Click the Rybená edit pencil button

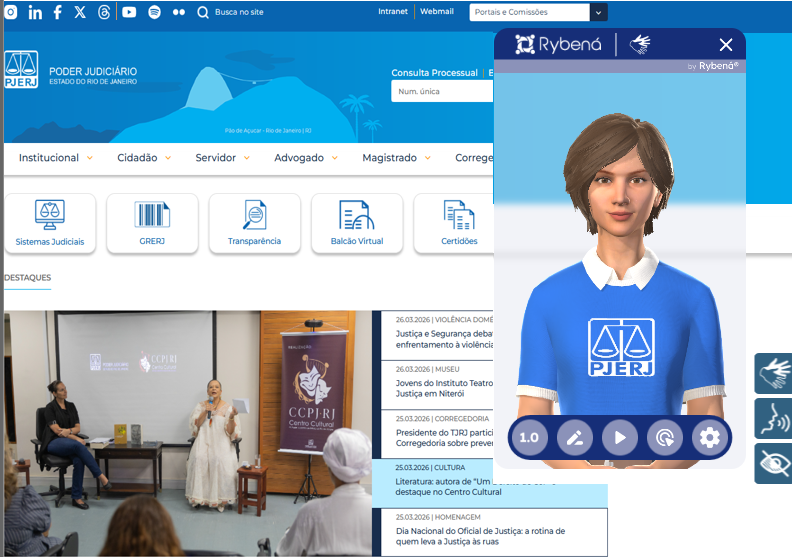574,437
